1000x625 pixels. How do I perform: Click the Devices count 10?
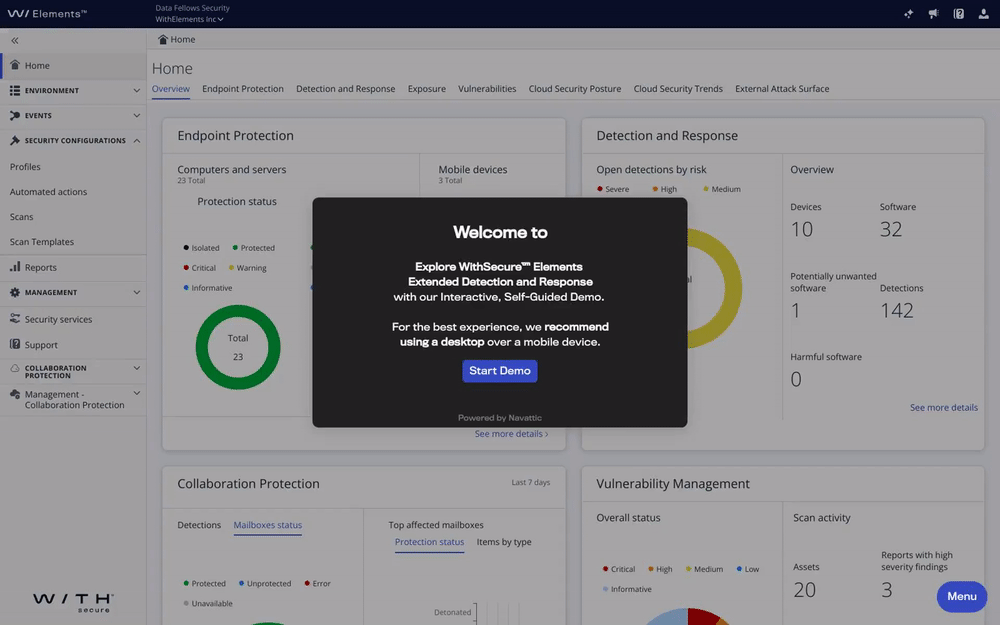point(802,230)
